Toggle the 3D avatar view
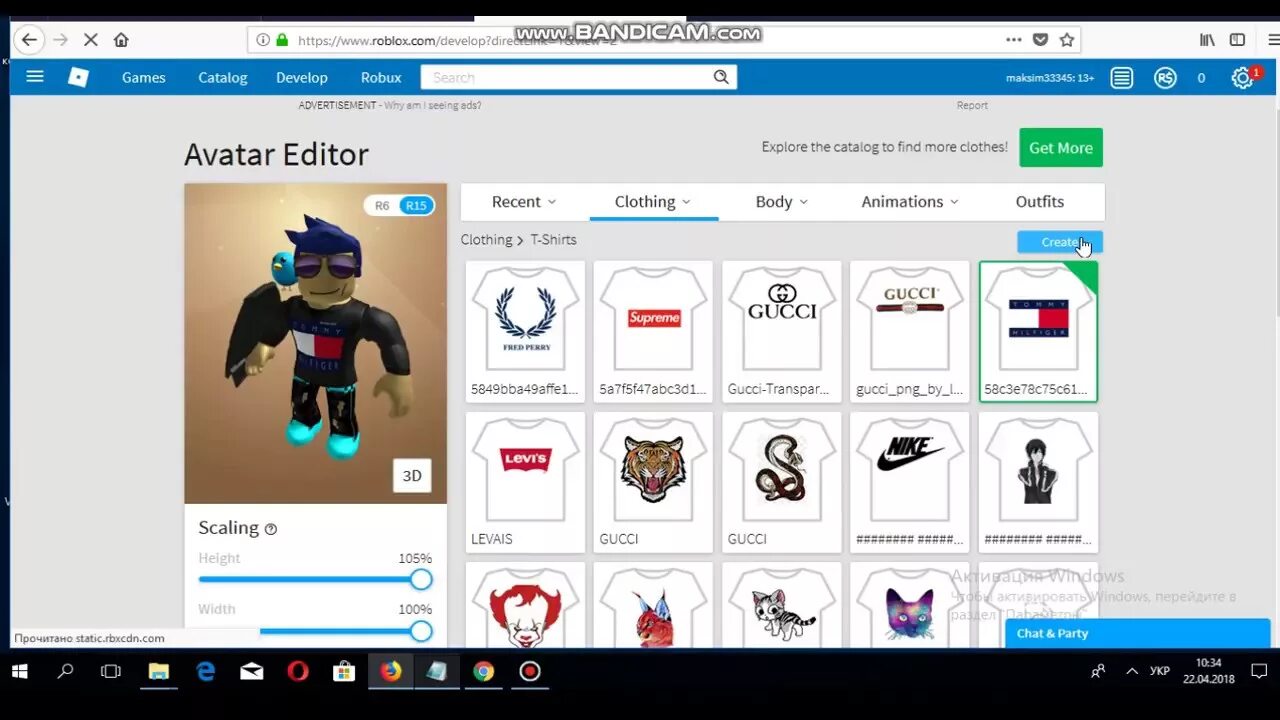Viewport: 1280px width, 720px height. [x=412, y=476]
